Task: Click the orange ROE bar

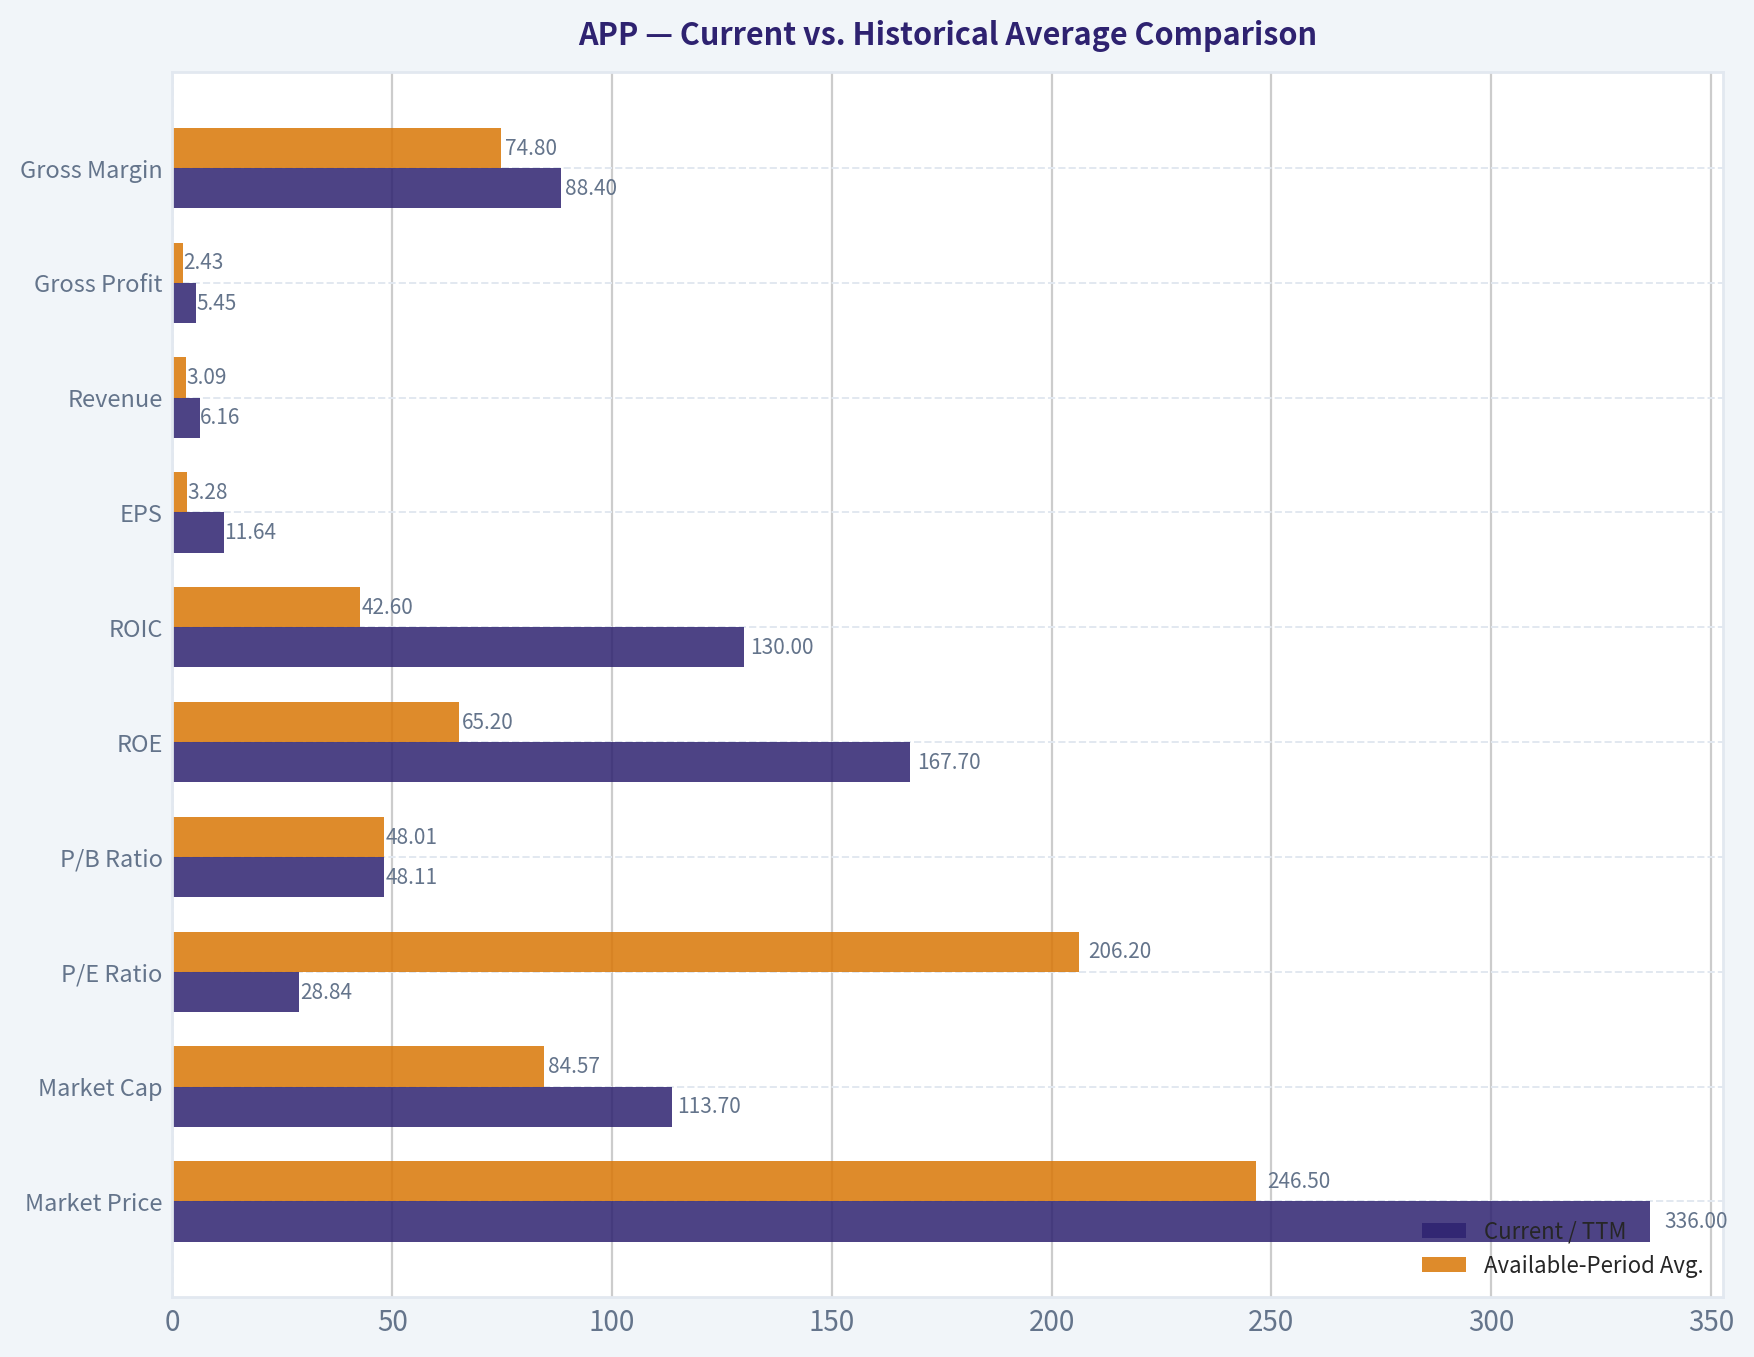Action: click(x=316, y=722)
